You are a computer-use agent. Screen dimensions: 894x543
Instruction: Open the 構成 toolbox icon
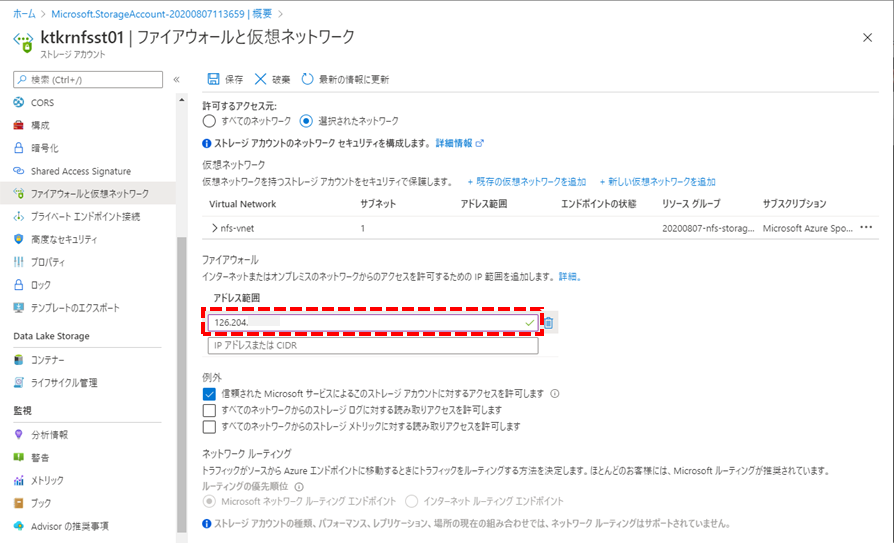pyautogui.click(x=19, y=125)
